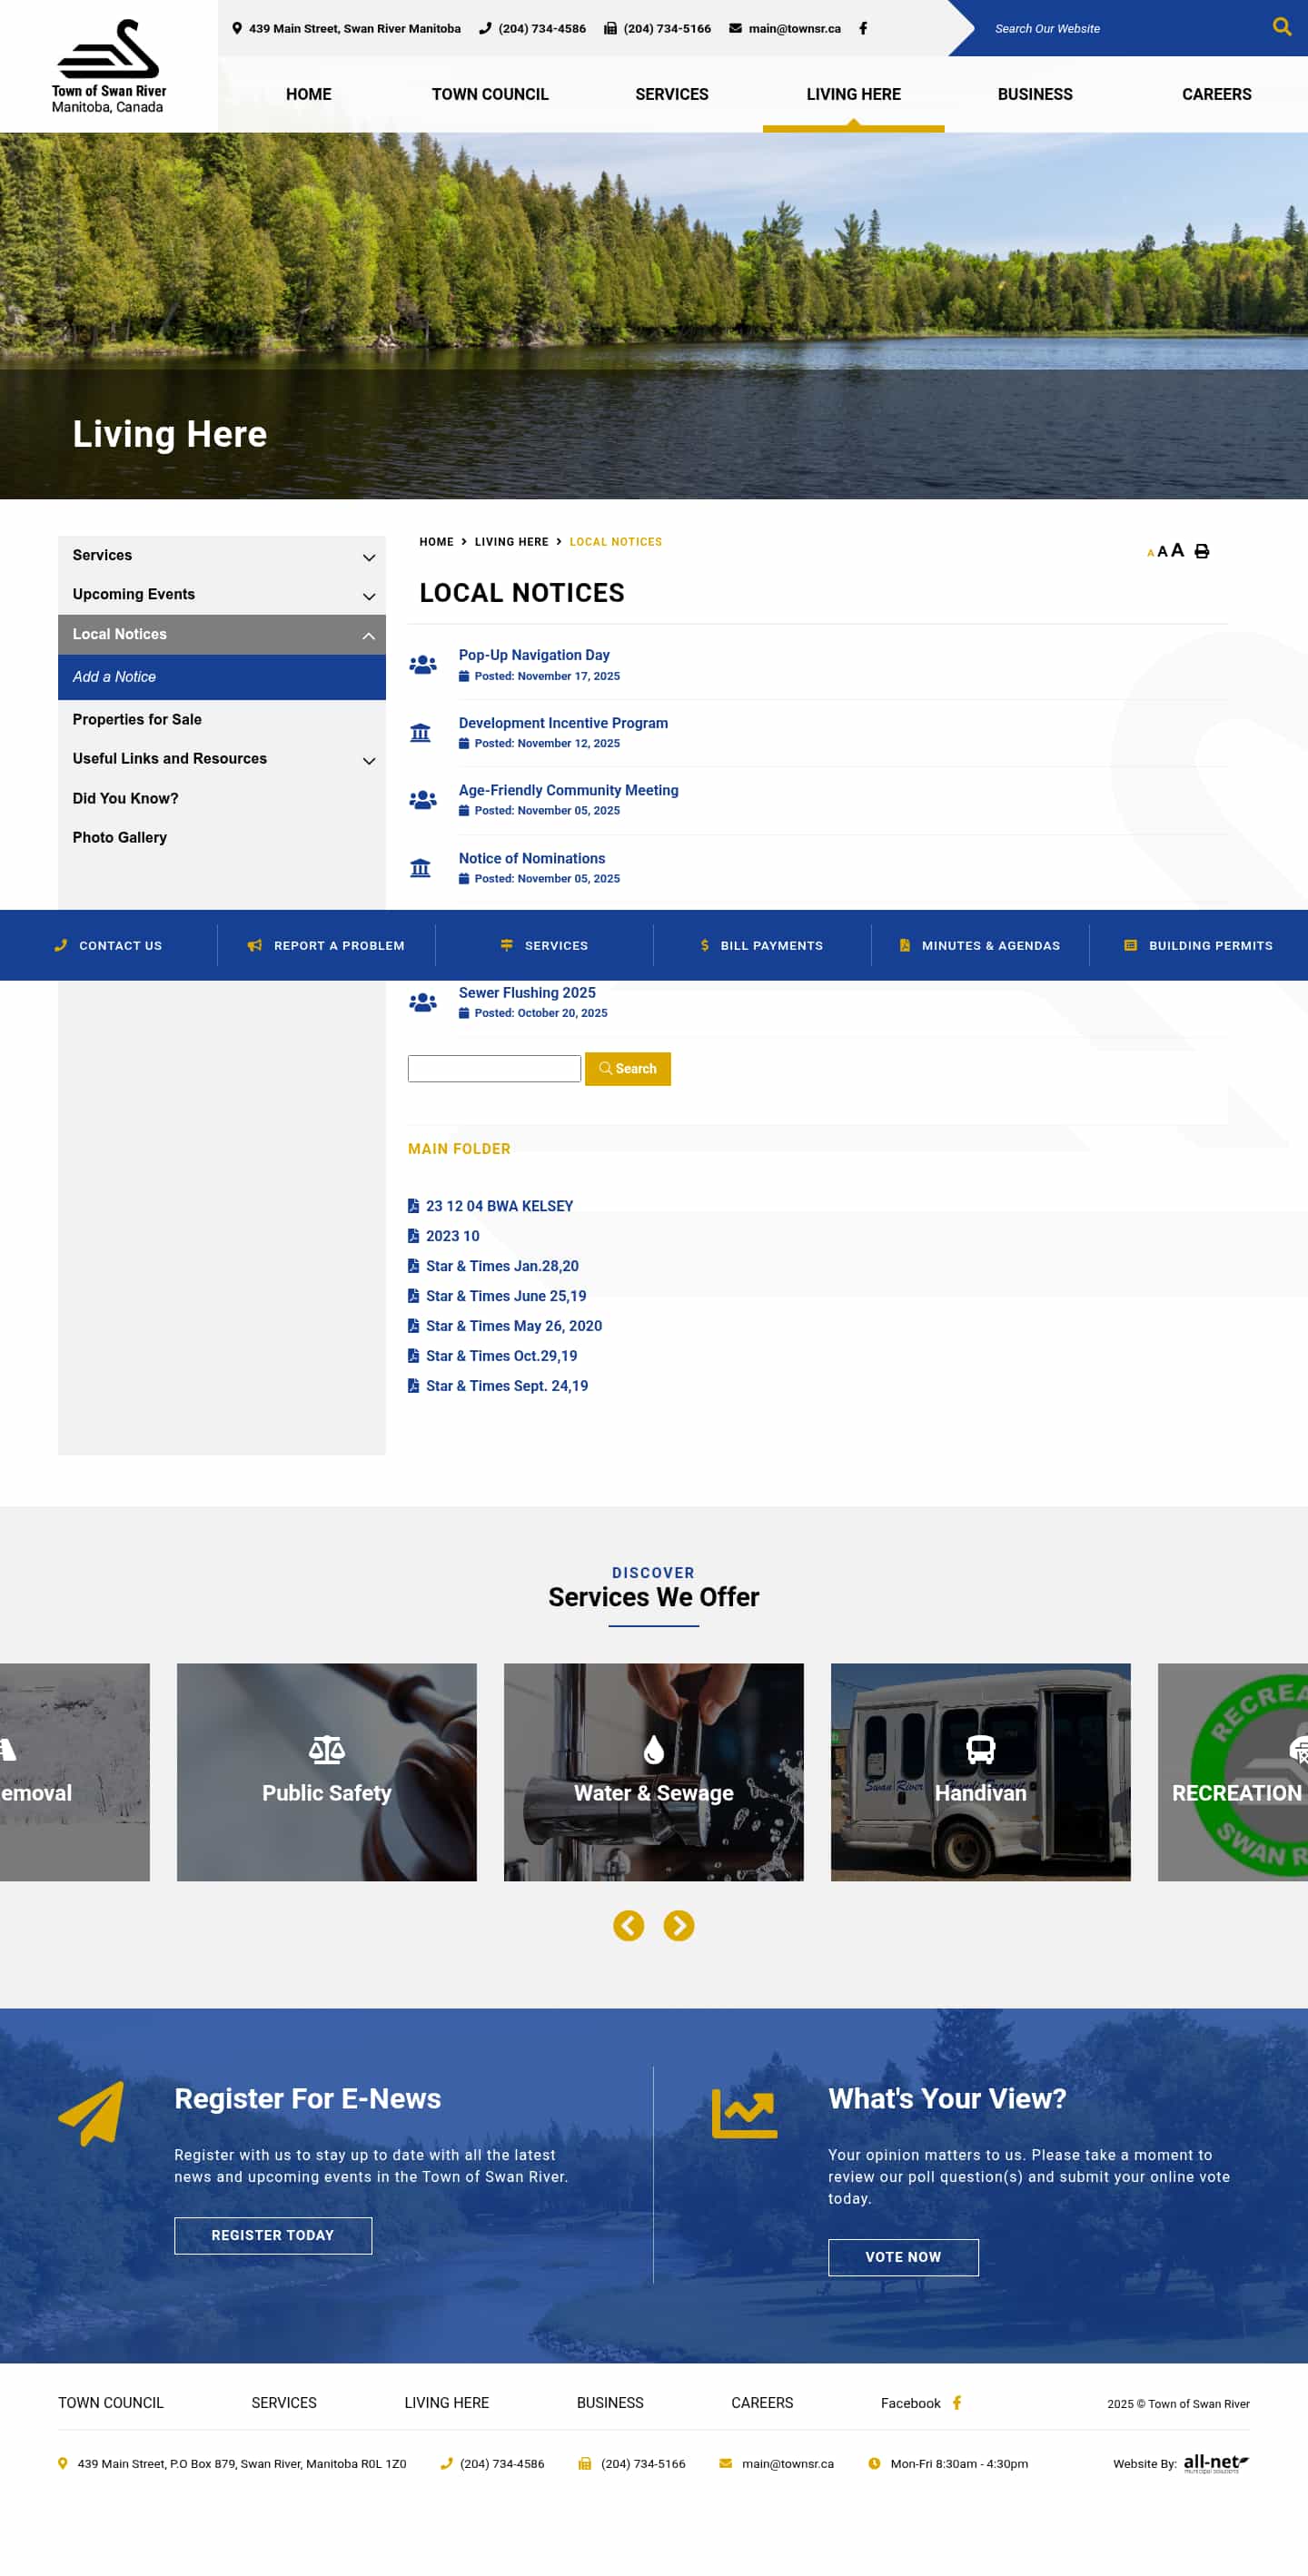Click the REGISTER TODAY button
This screenshot has height=2576, width=1308.
(x=273, y=2235)
